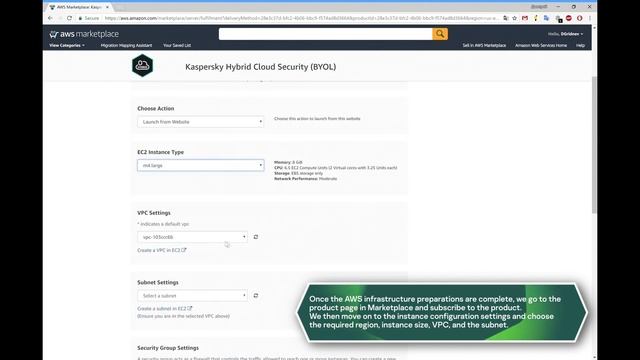The height and width of the screenshot is (360, 640).
Task: Click the Secure padlock indicator
Action: tap(89, 18)
